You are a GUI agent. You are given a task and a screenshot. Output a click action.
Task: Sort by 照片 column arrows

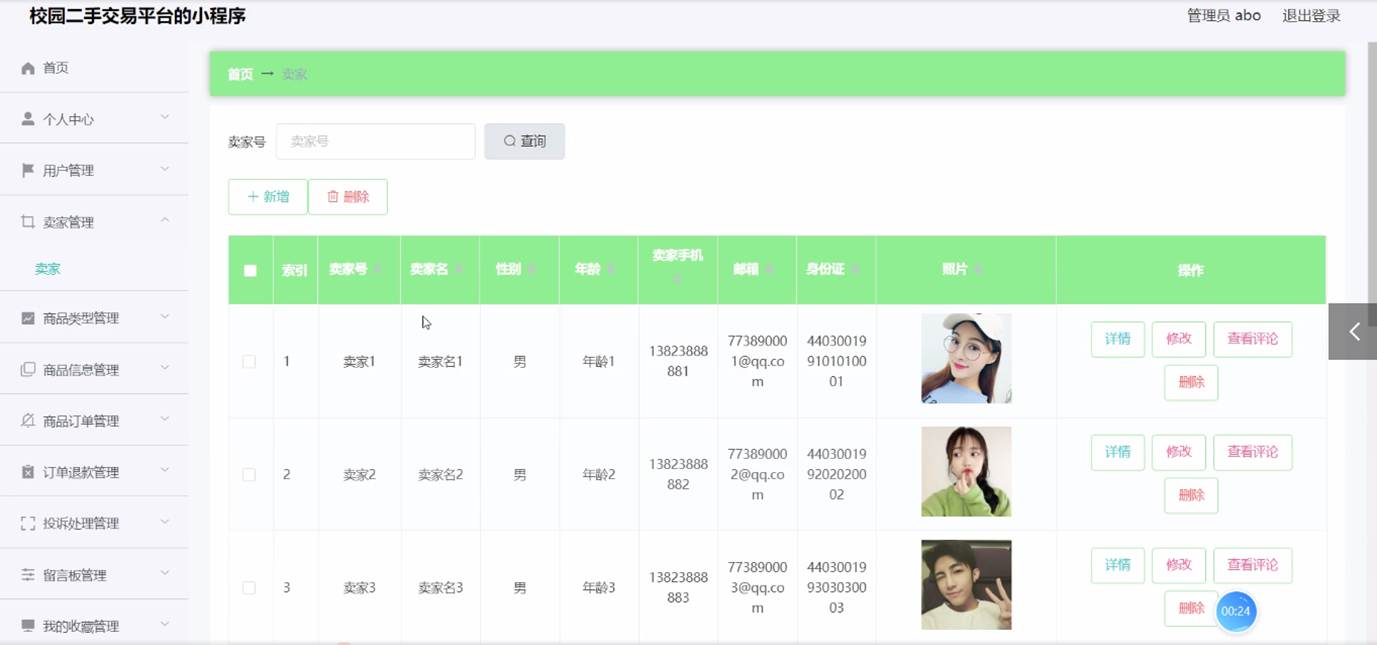978,270
